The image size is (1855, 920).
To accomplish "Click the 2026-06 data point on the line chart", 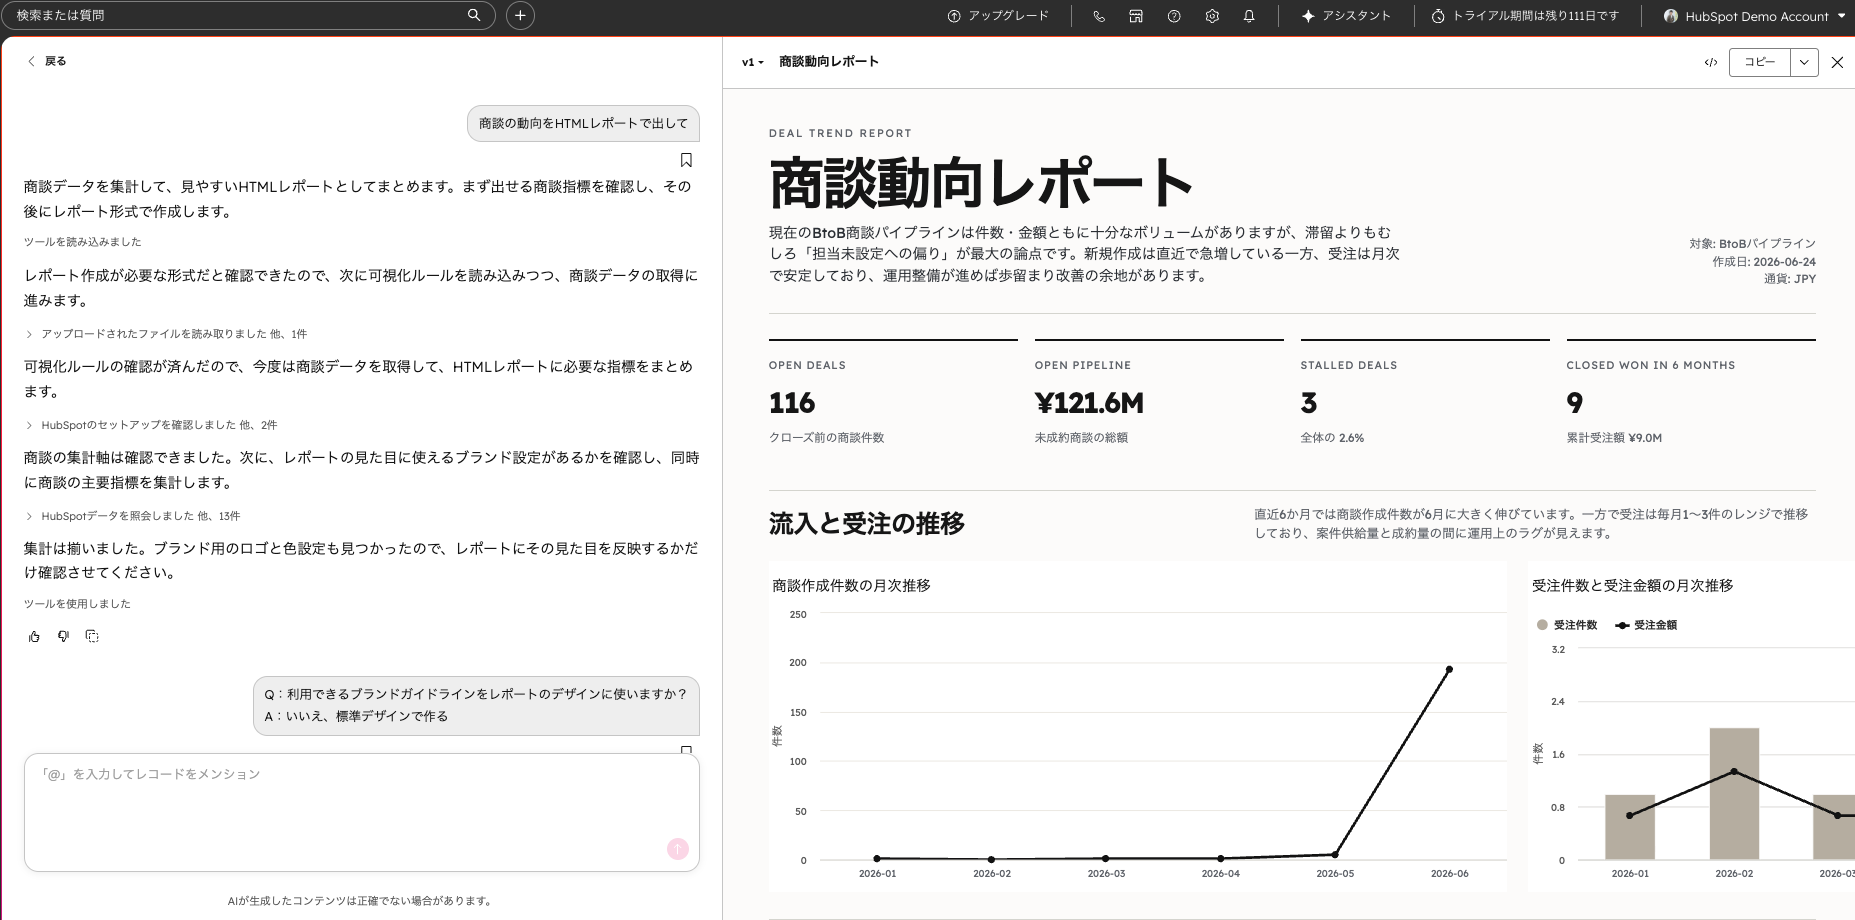I will 1449,669.
